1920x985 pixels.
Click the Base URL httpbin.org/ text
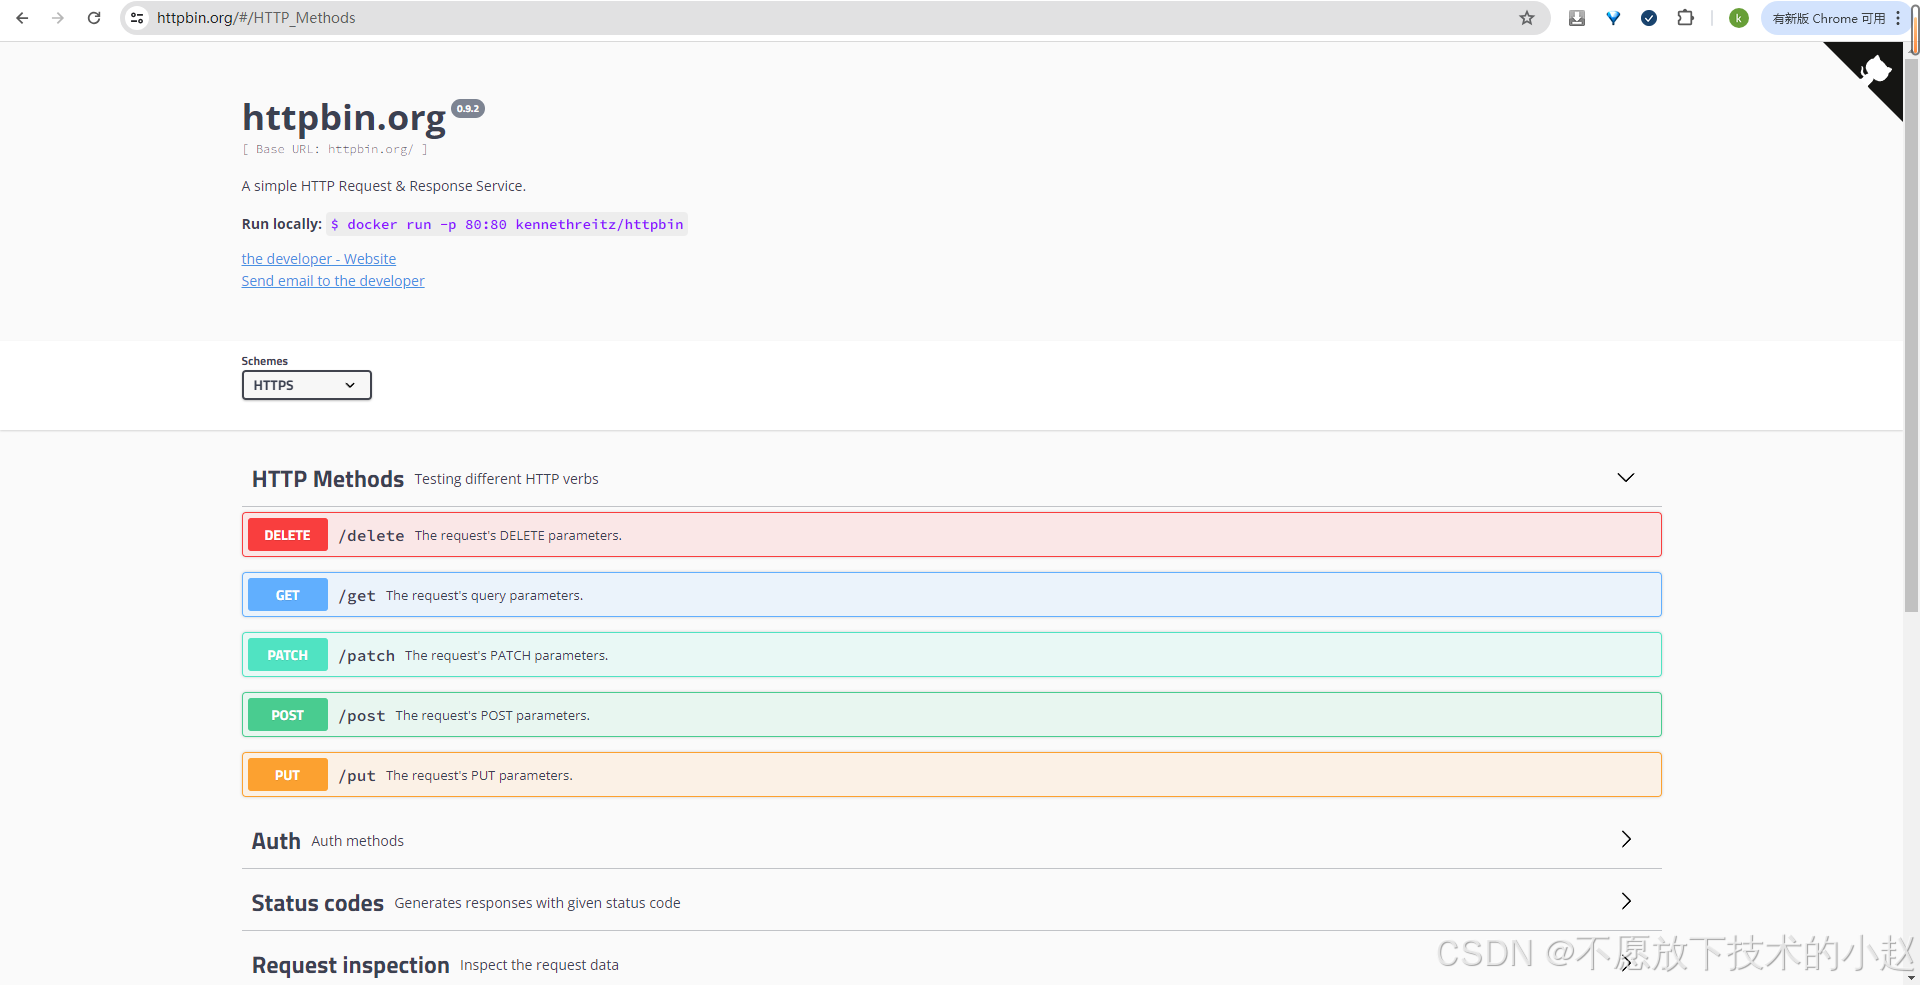click(x=335, y=149)
